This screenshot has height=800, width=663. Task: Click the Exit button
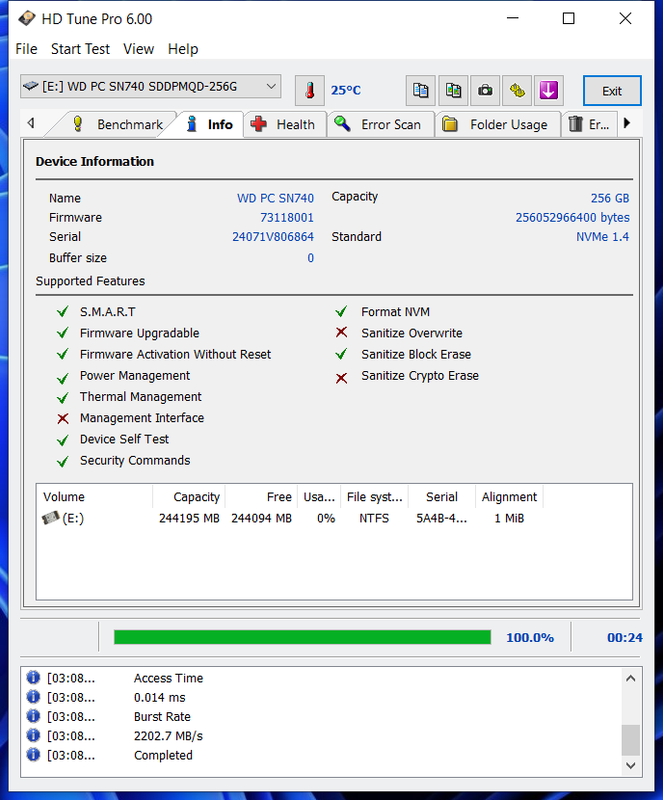coord(612,91)
